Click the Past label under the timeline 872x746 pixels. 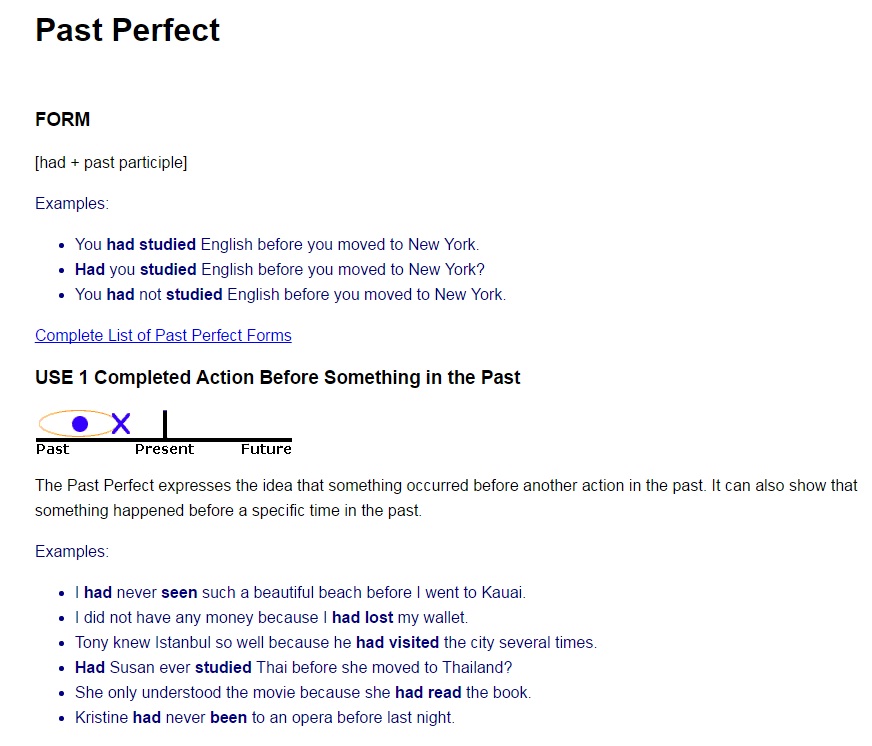coord(52,449)
